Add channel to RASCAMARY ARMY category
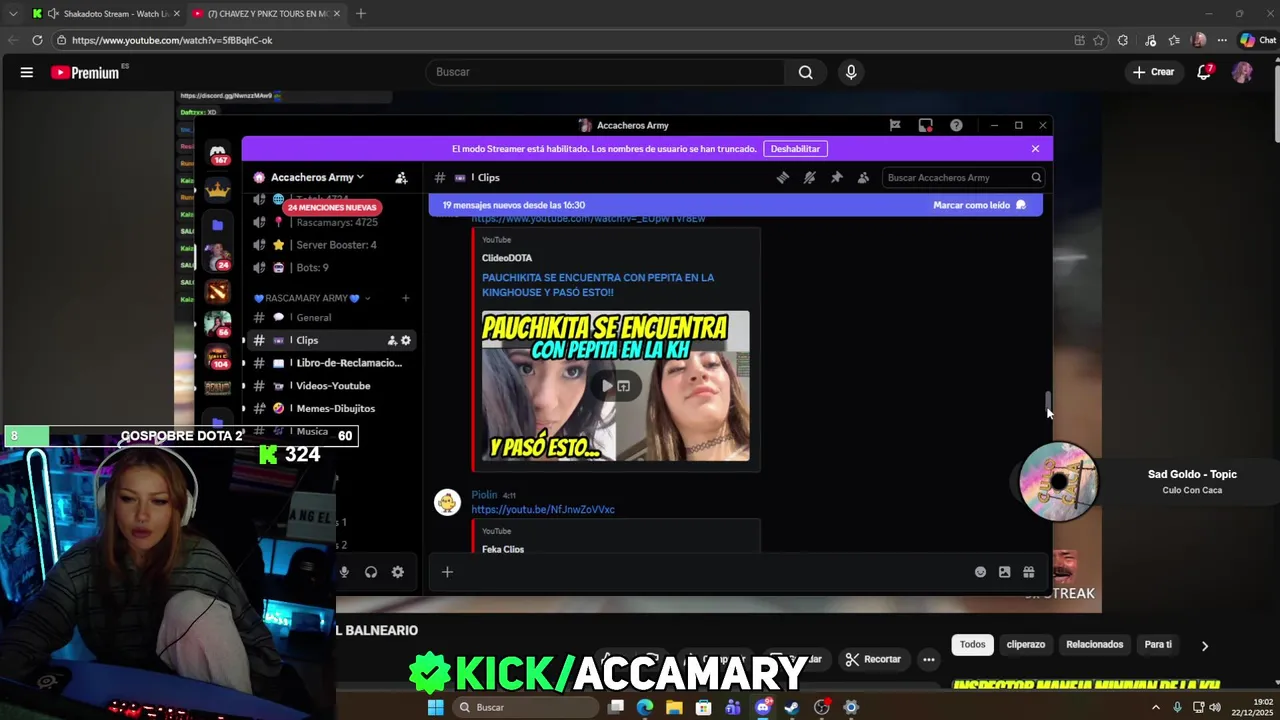 point(405,298)
